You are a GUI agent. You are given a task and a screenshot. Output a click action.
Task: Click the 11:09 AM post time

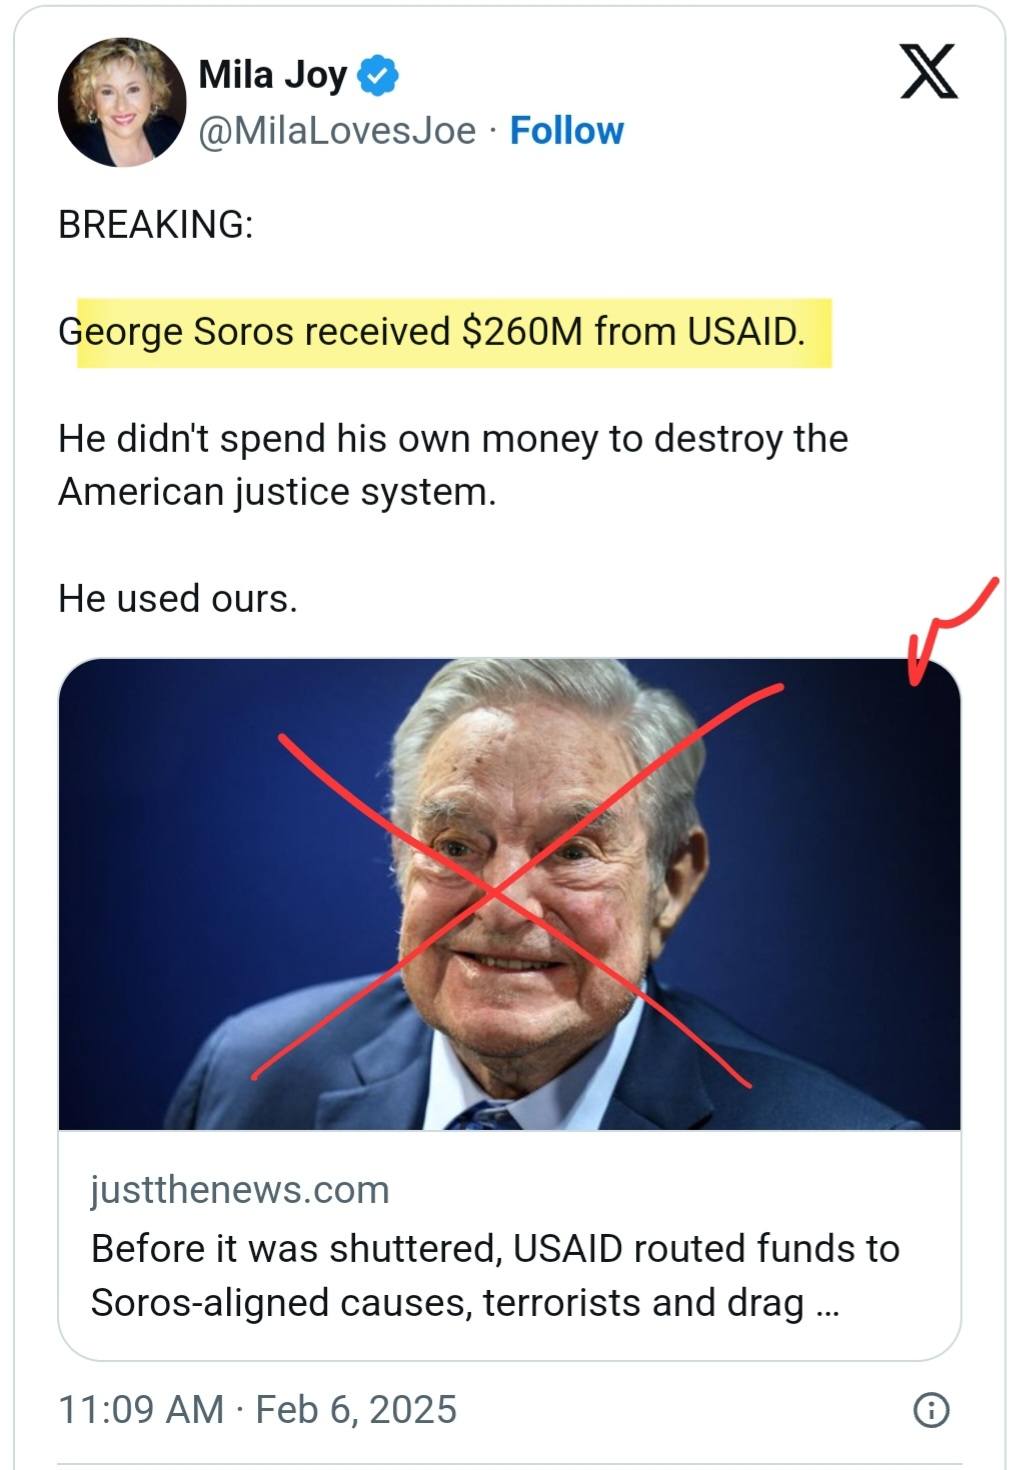(140, 1410)
